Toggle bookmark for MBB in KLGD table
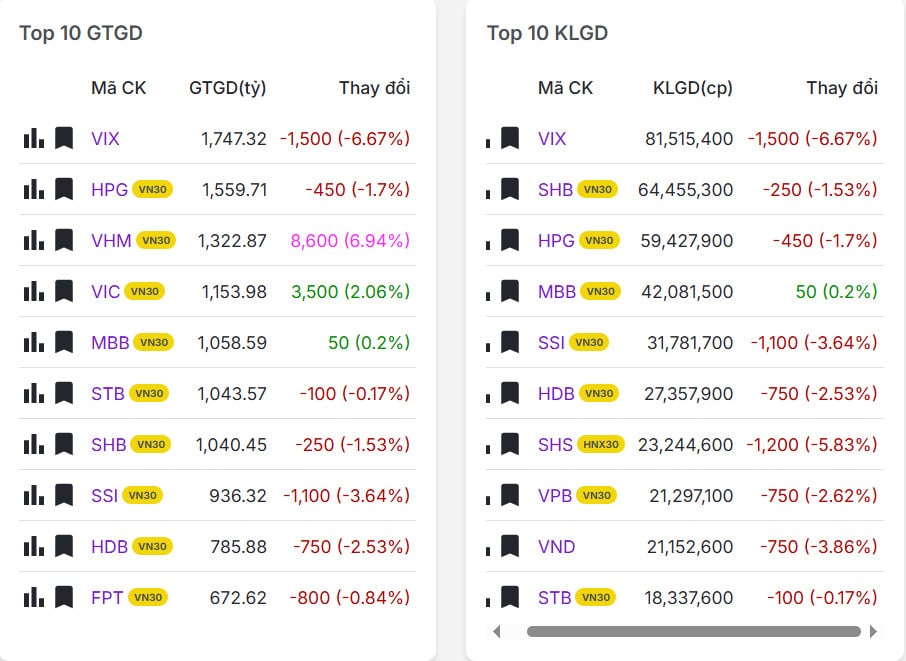906x661 pixels. (510, 291)
